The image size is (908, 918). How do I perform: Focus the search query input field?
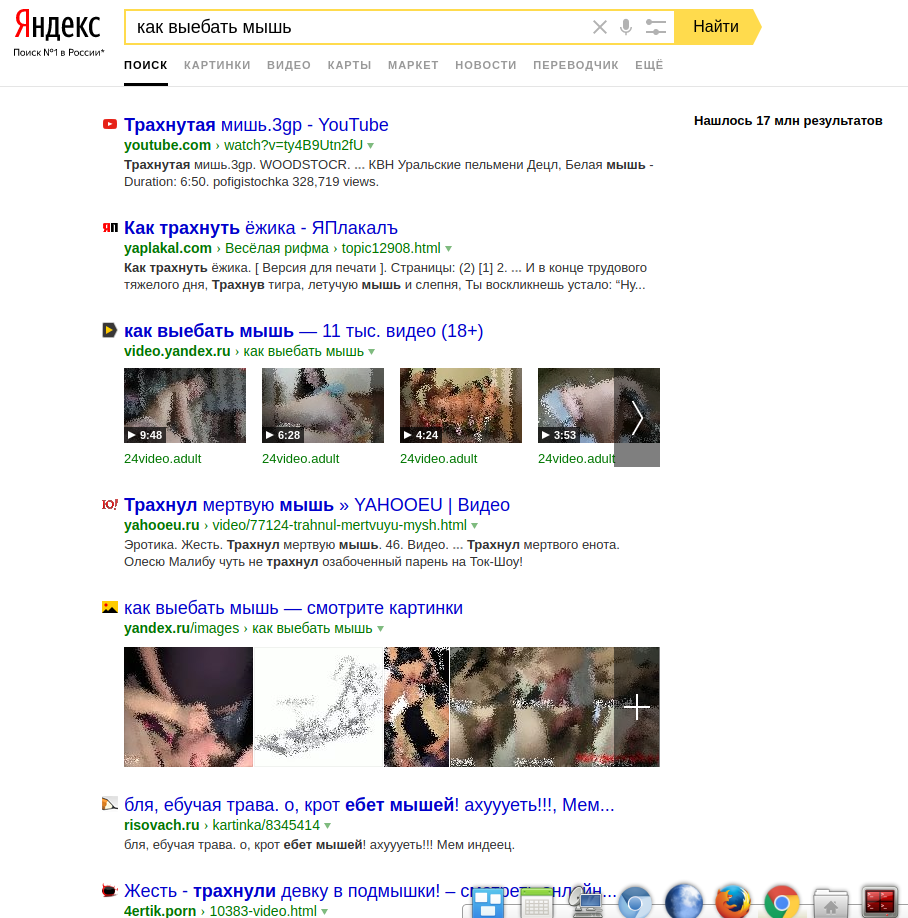click(357, 27)
